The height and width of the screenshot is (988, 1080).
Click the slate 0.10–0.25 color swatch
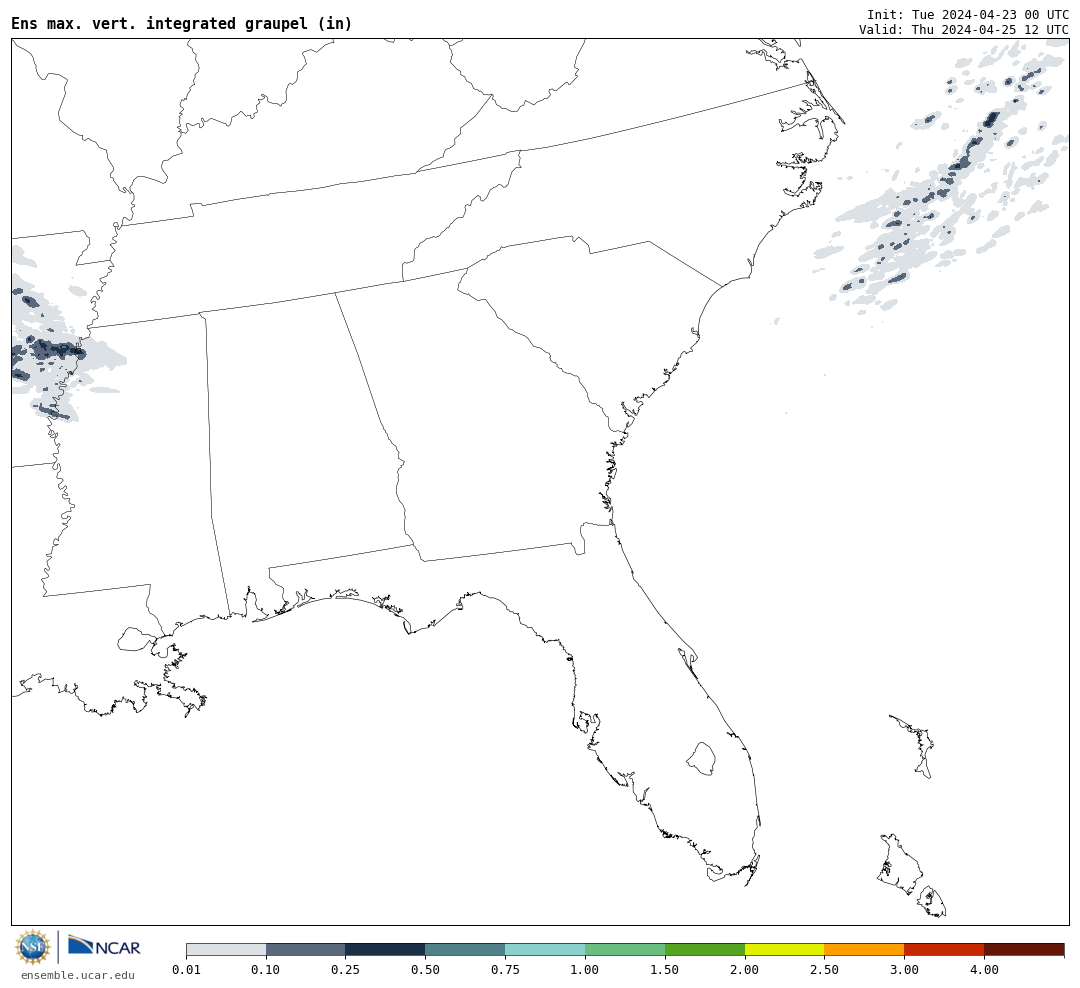(306, 949)
